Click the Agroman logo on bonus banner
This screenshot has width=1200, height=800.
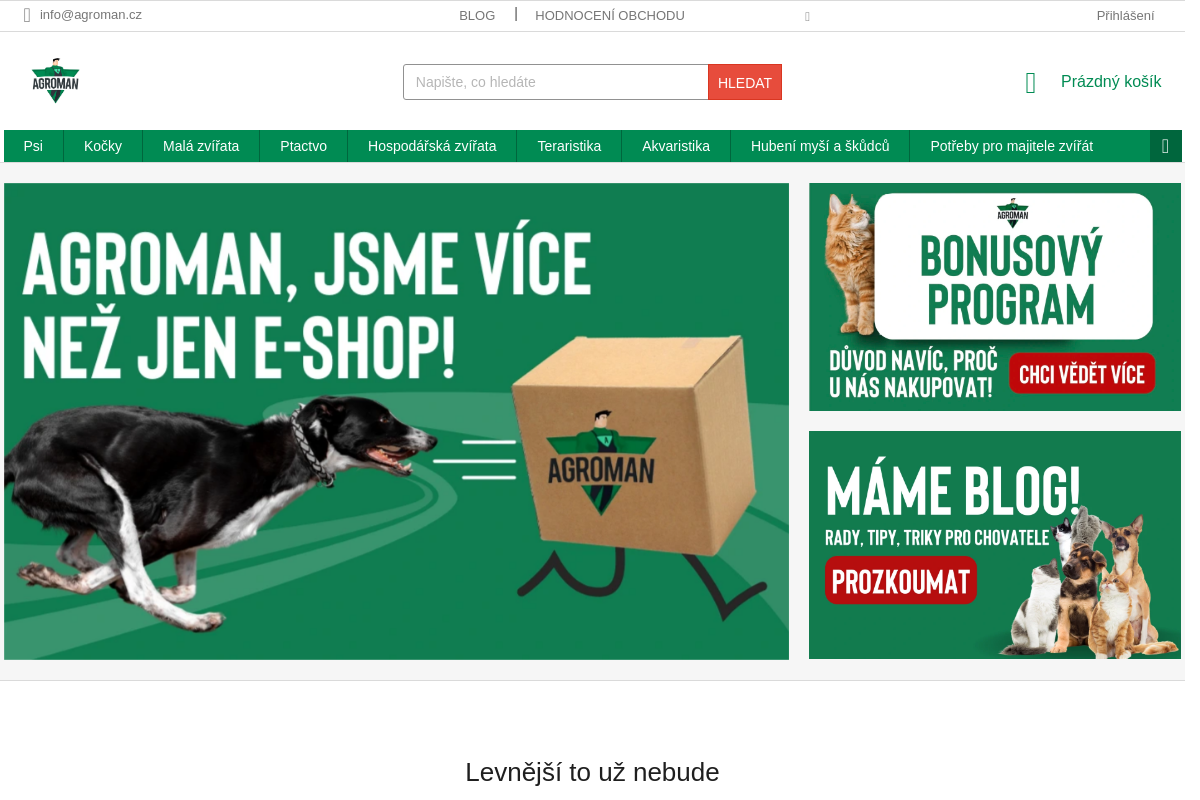1012,213
